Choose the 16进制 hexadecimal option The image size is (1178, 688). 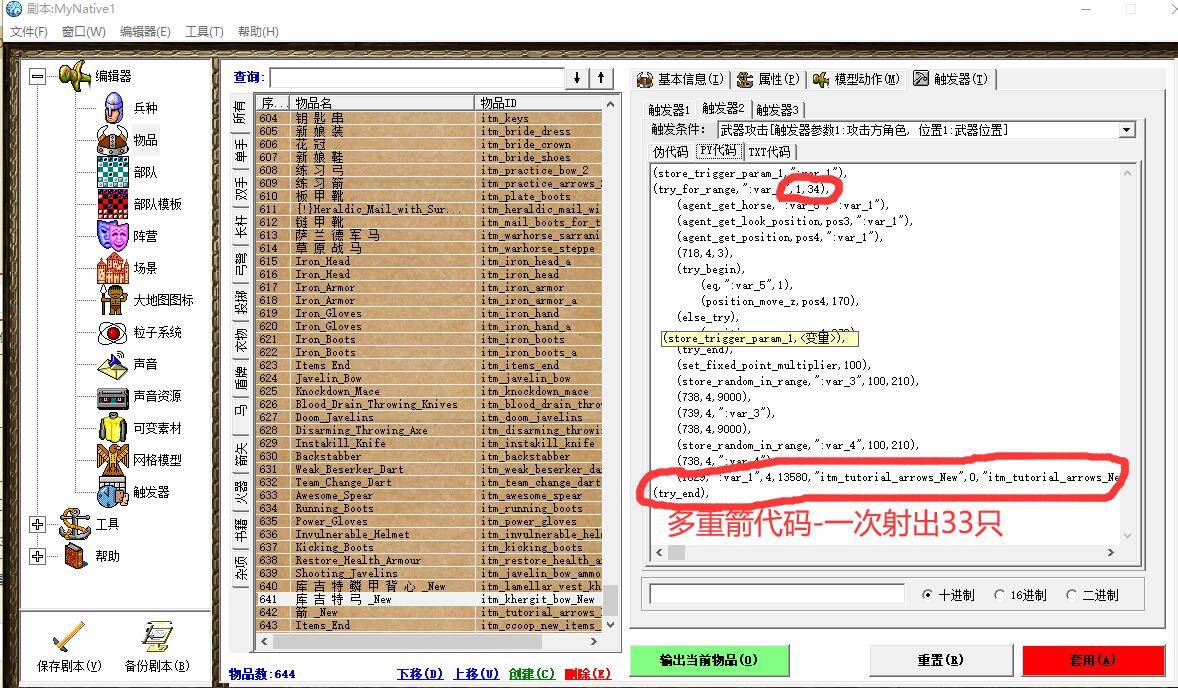1000,594
